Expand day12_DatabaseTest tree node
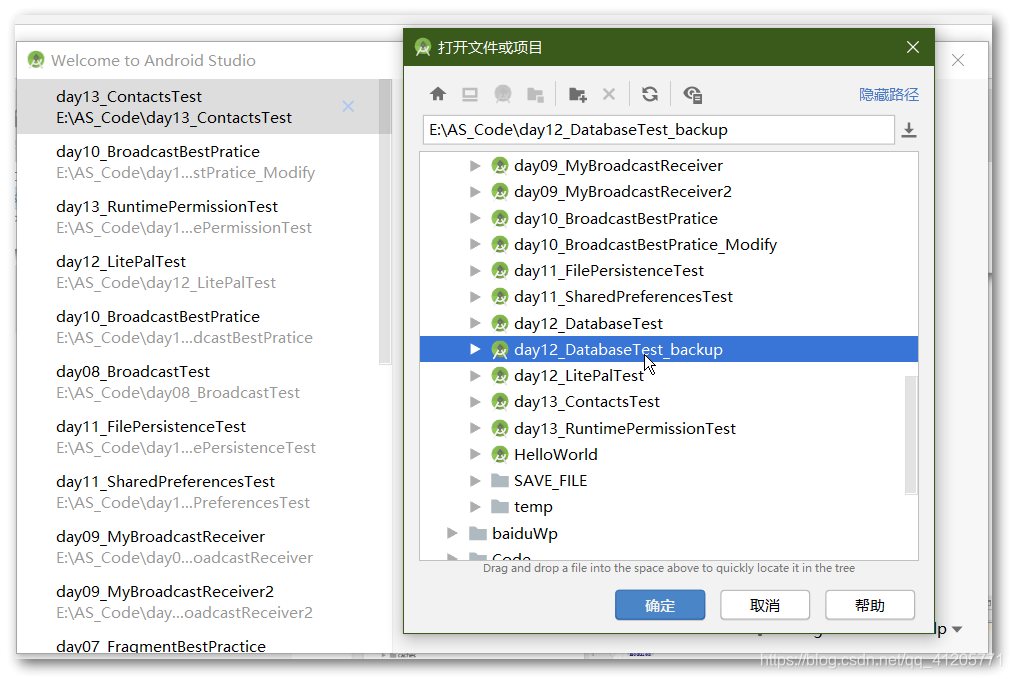Image resolution: width=1012 pixels, height=679 pixels. 475,323
